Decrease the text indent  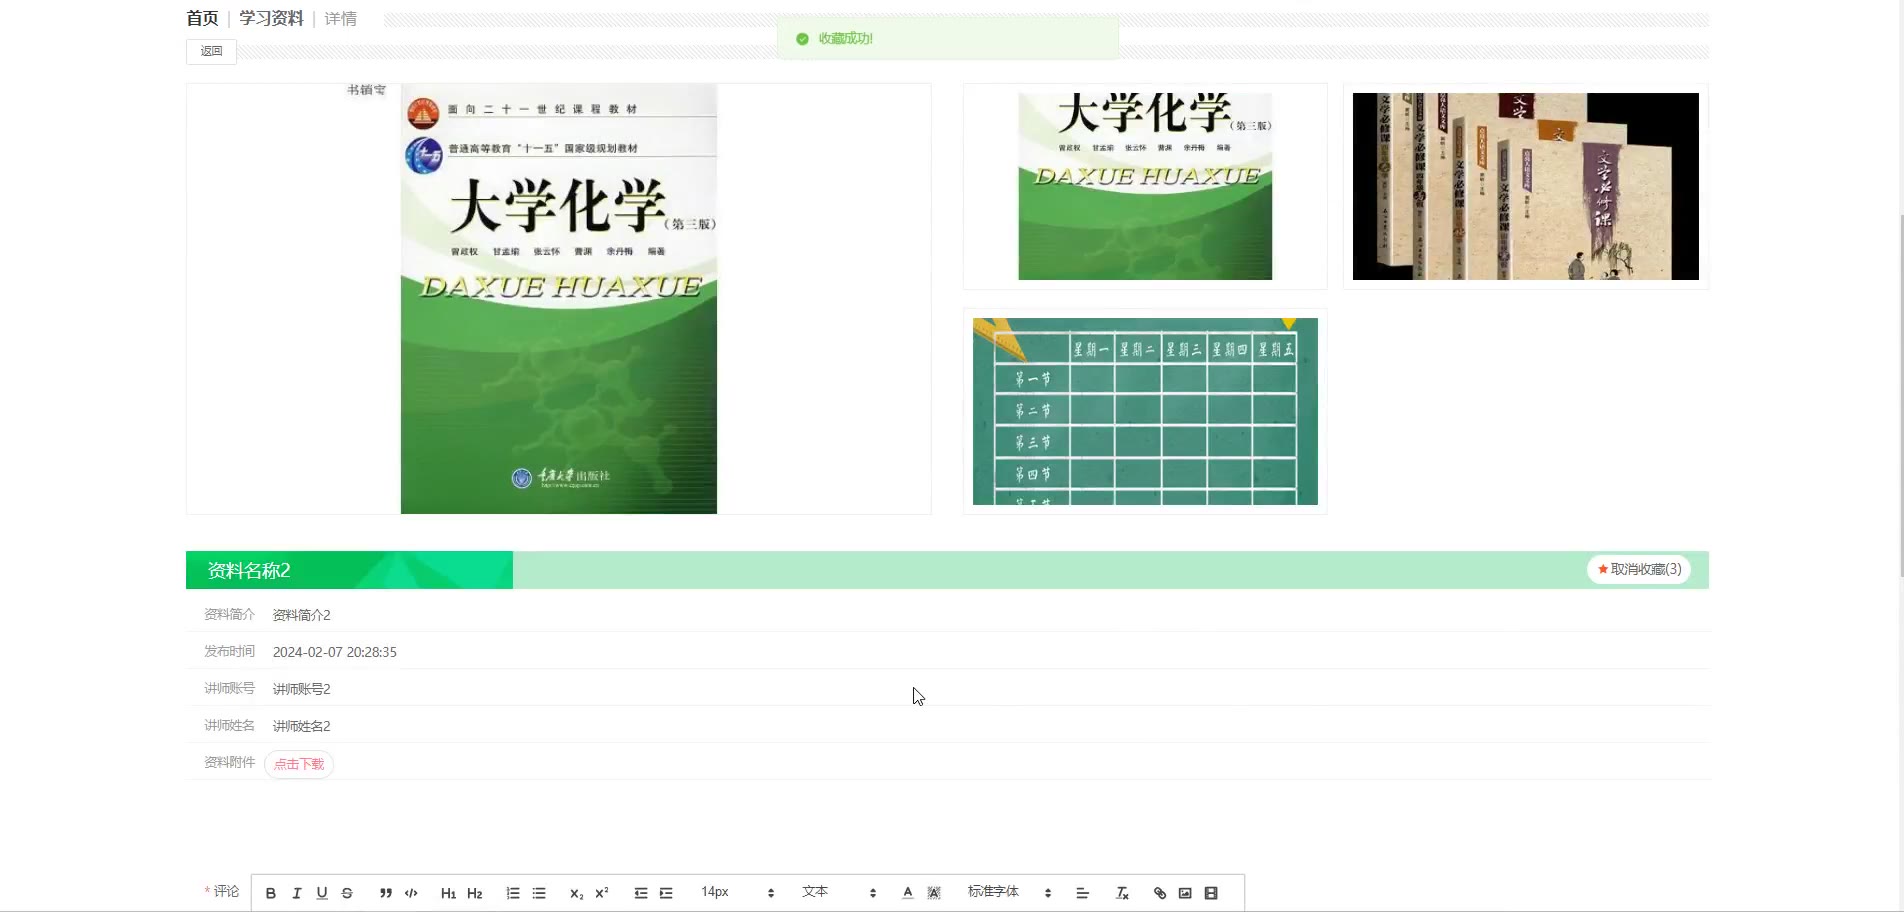click(x=641, y=893)
